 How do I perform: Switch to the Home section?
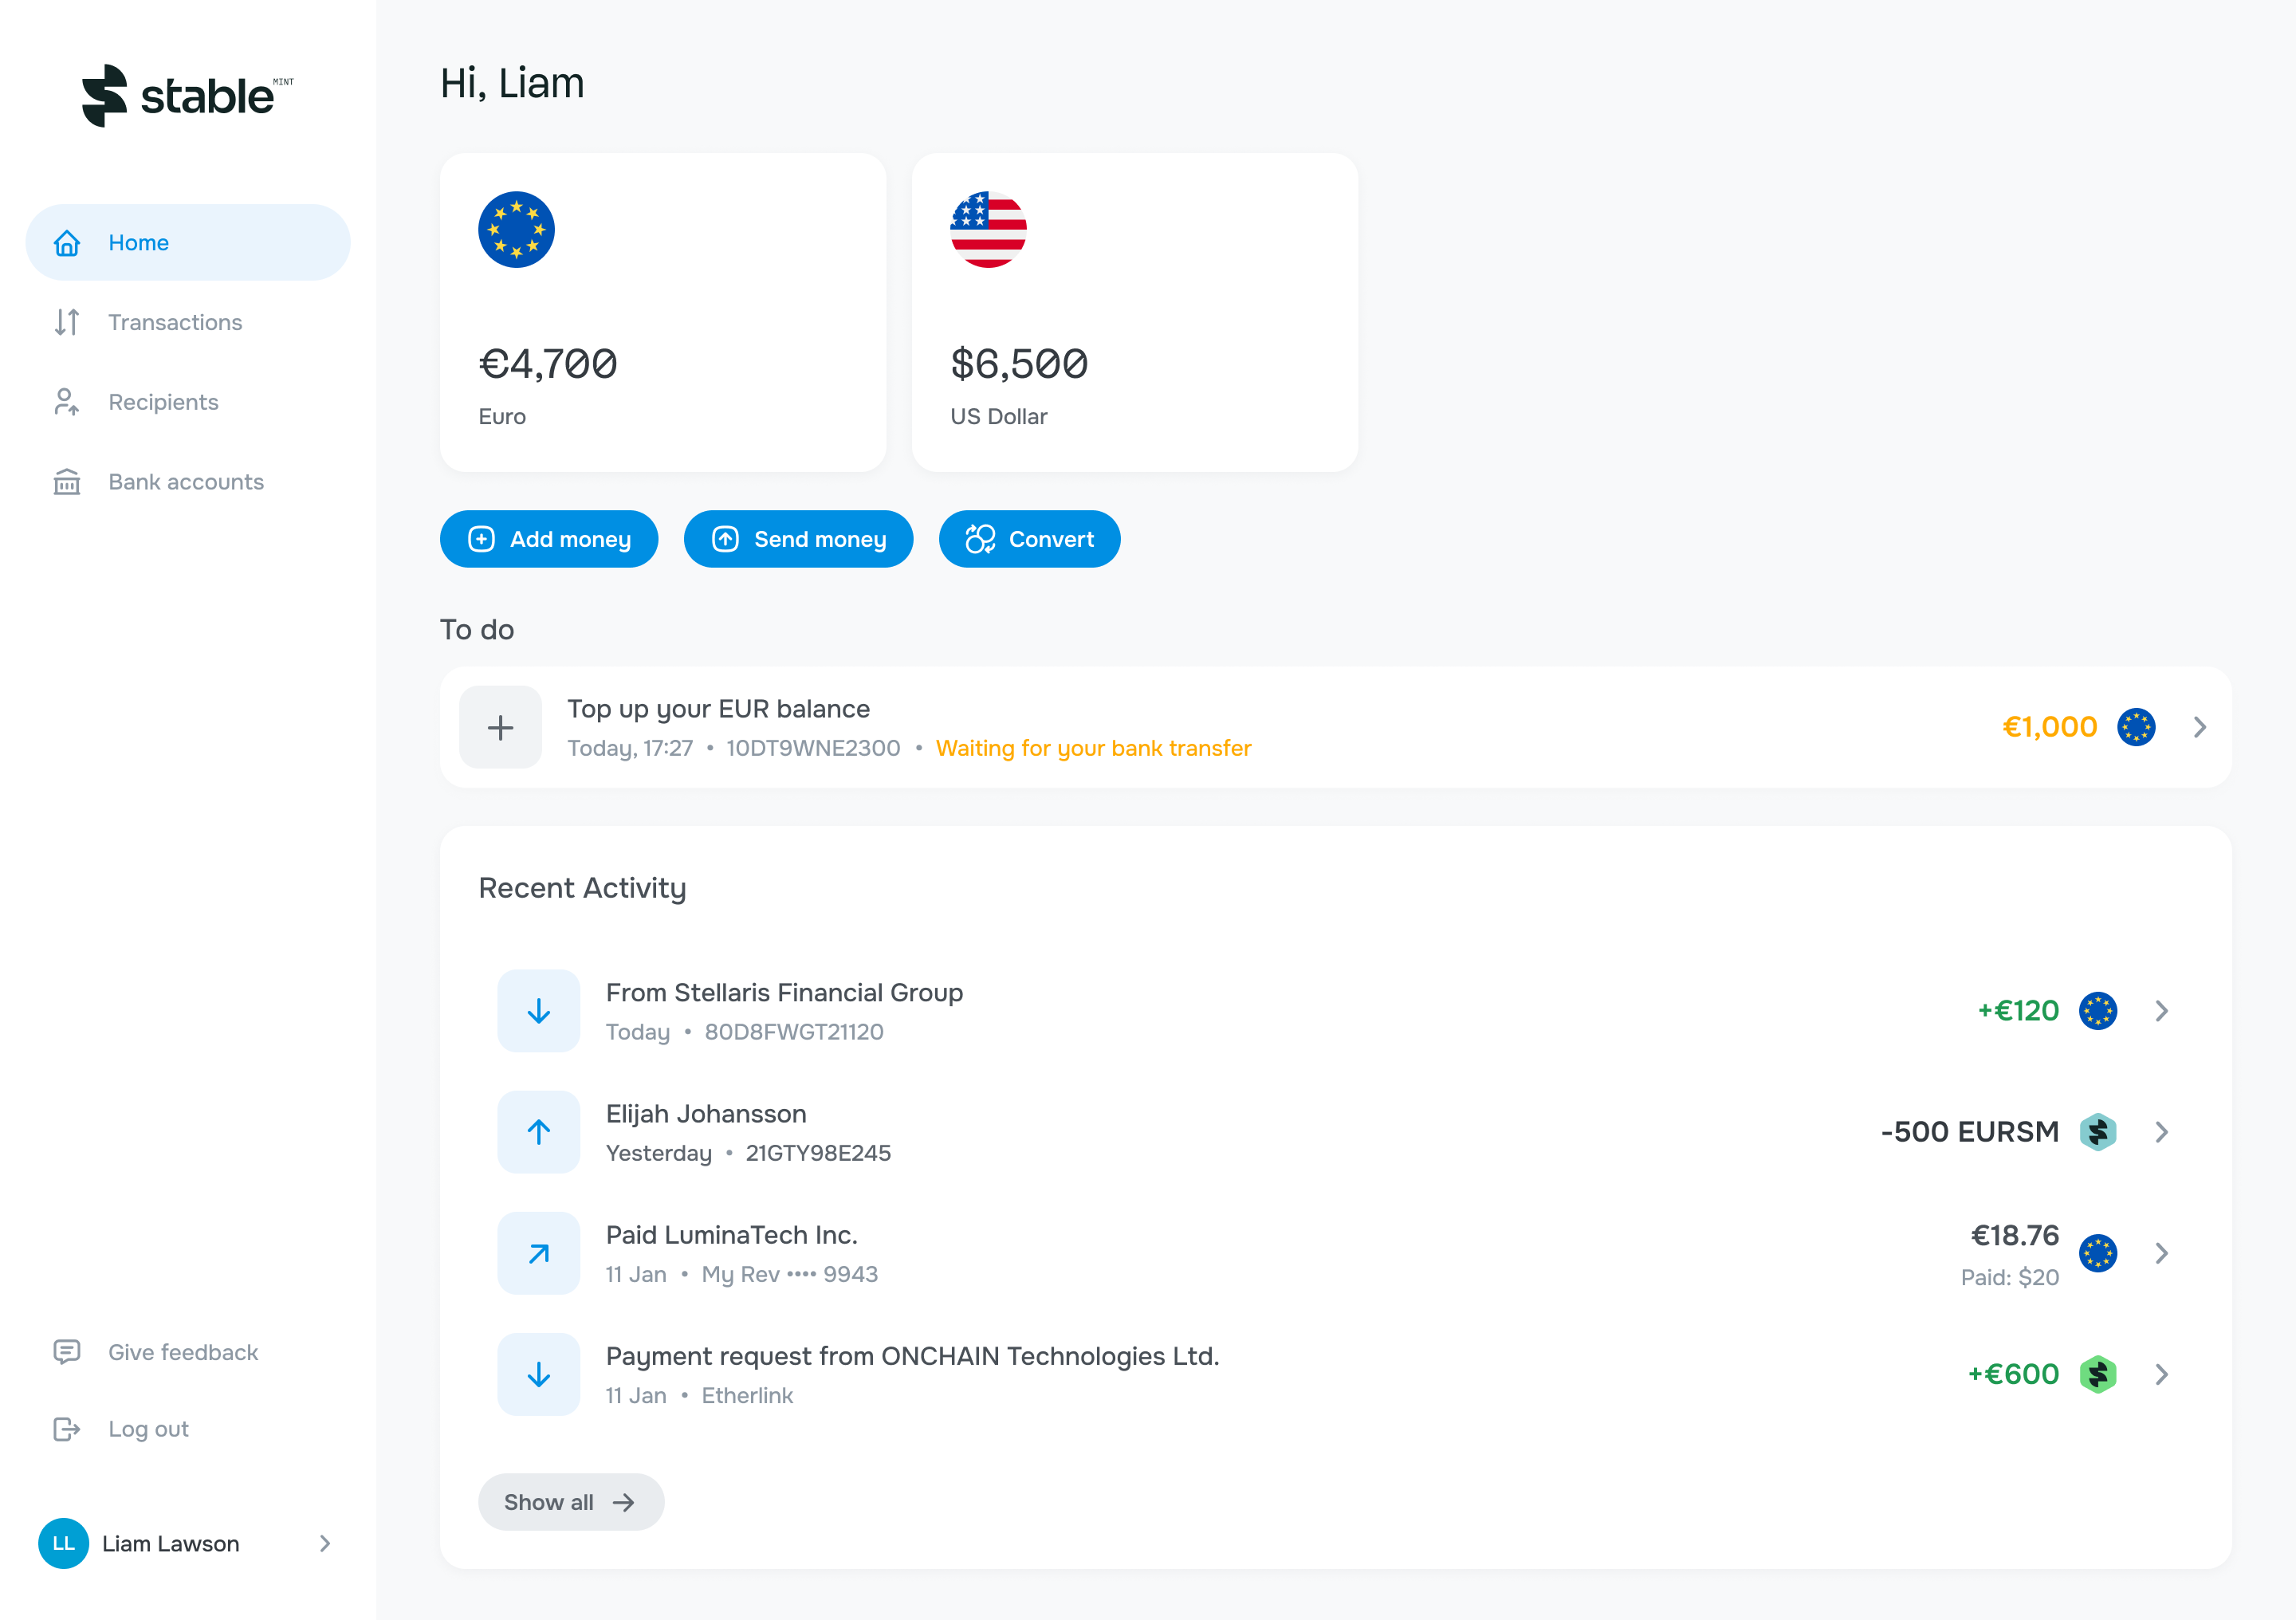[x=139, y=242]
